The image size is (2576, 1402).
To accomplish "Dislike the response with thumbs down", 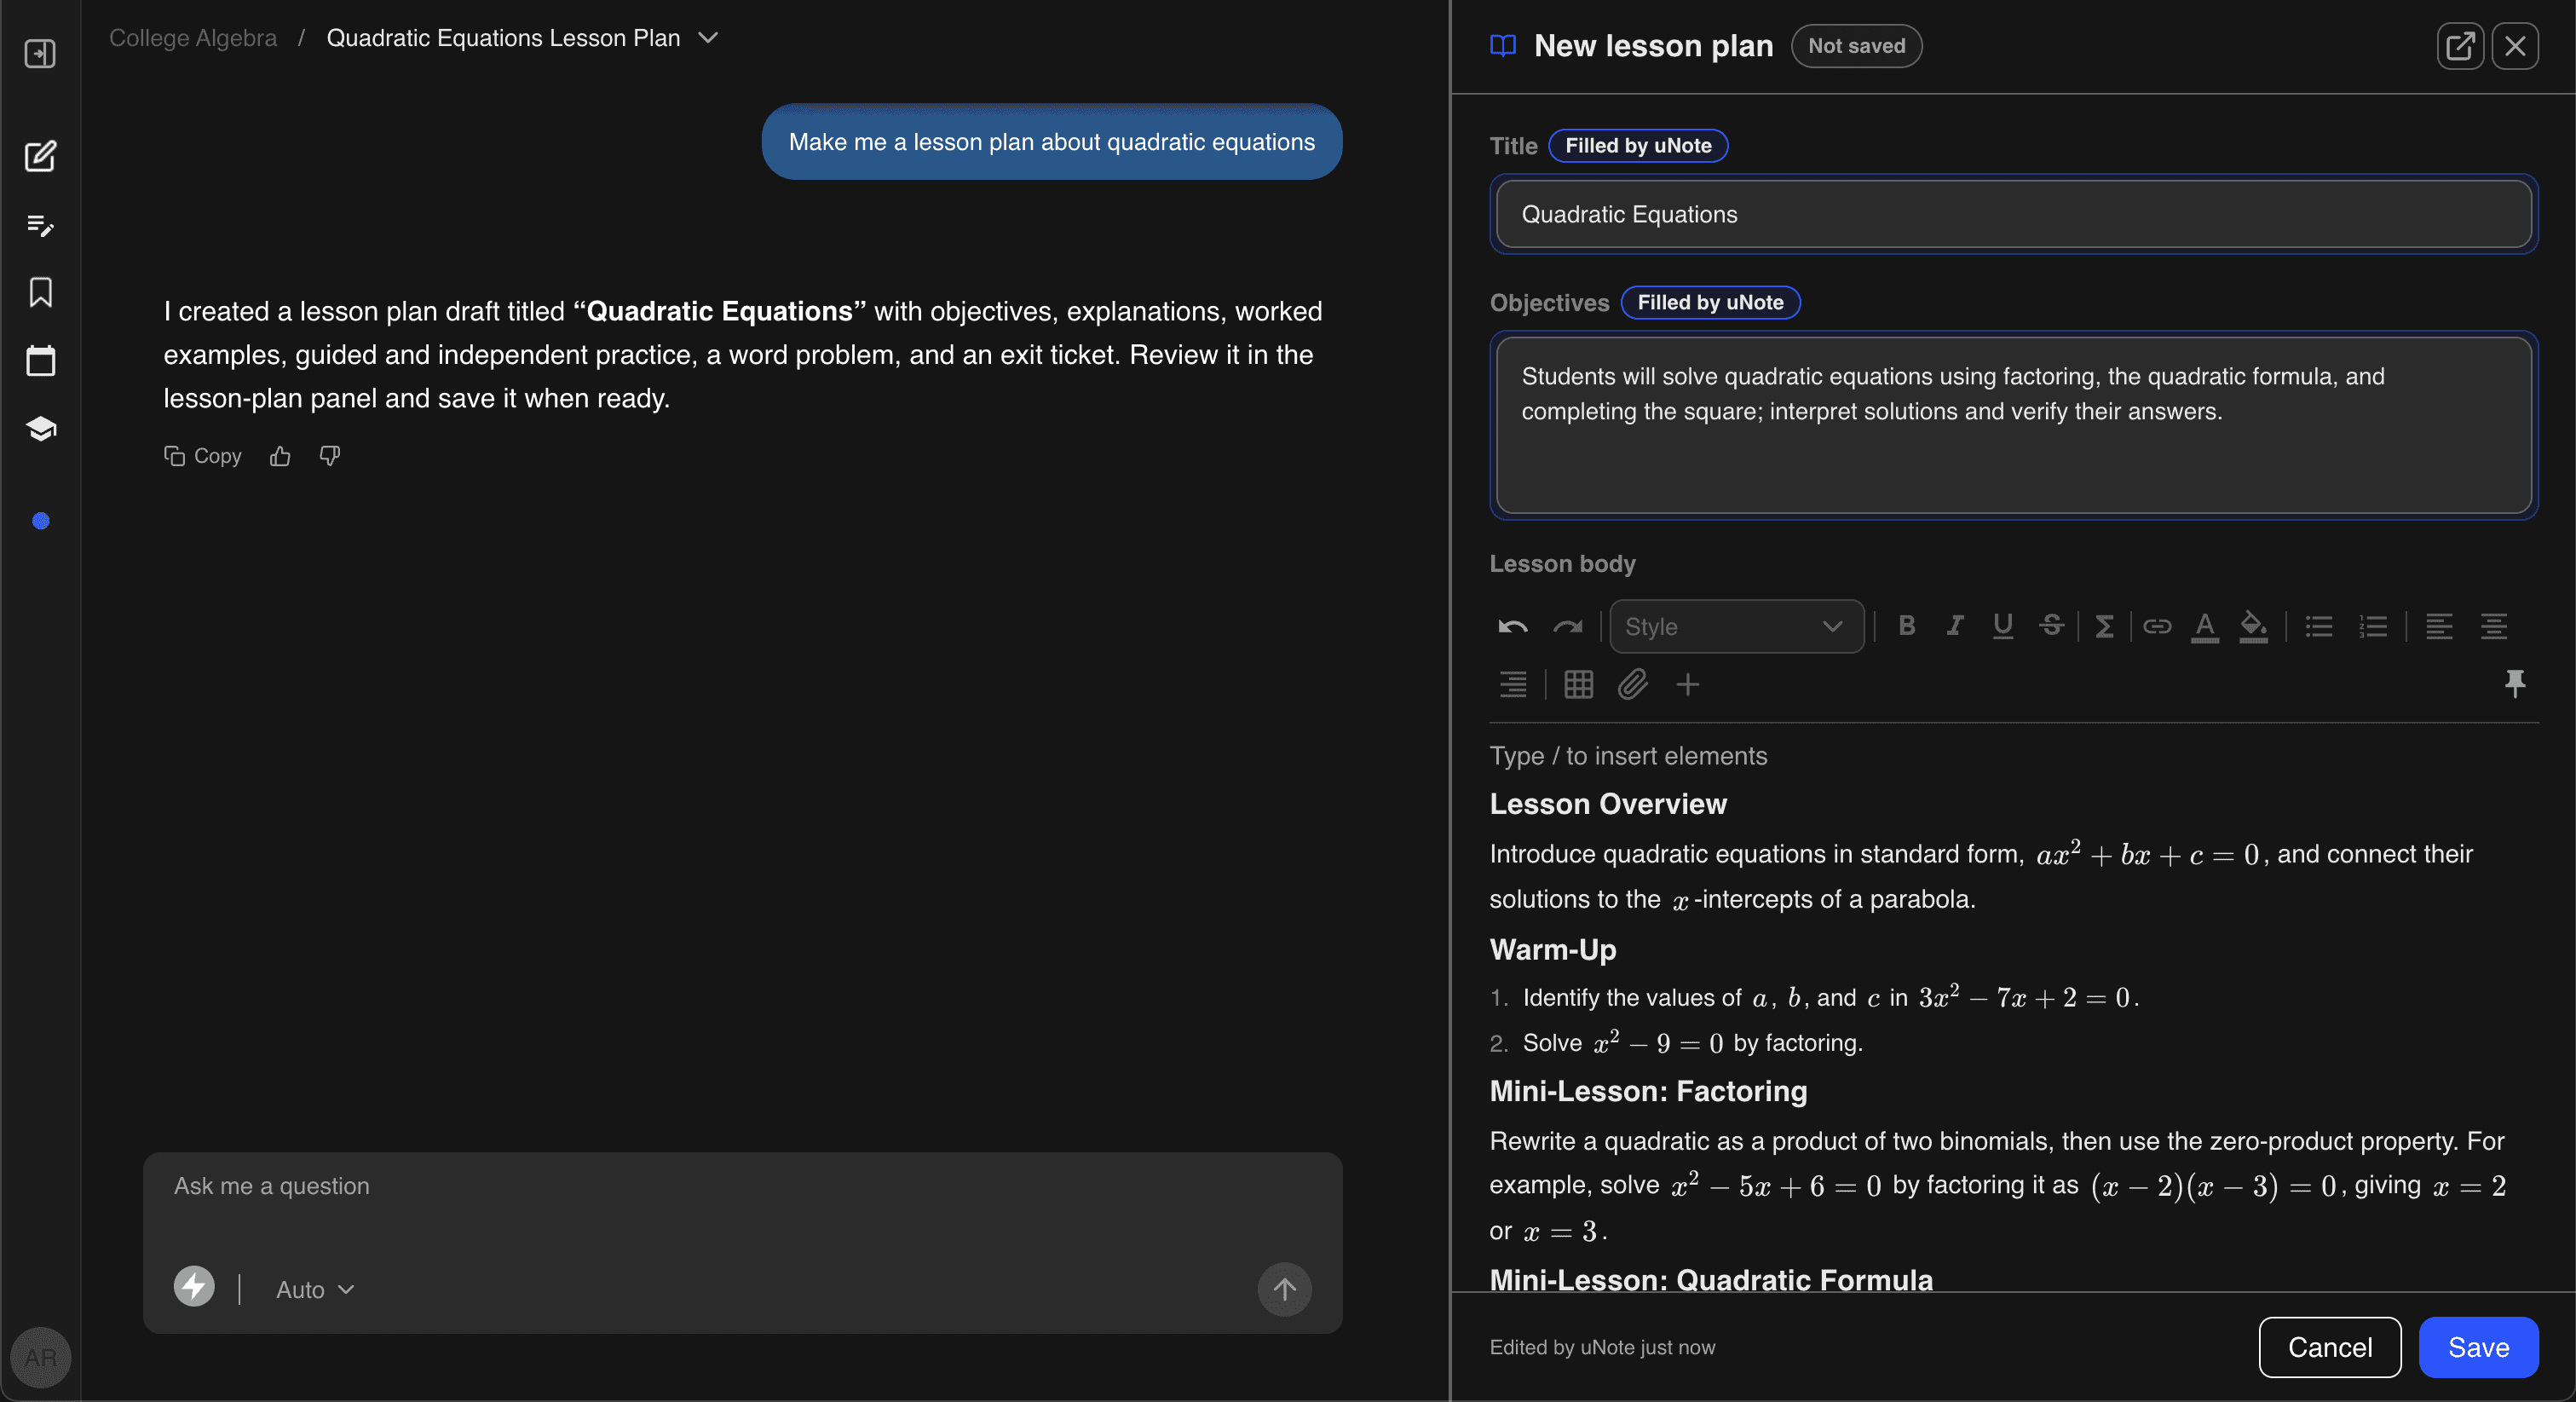I will pyautogui.click(x=330, y=456).
